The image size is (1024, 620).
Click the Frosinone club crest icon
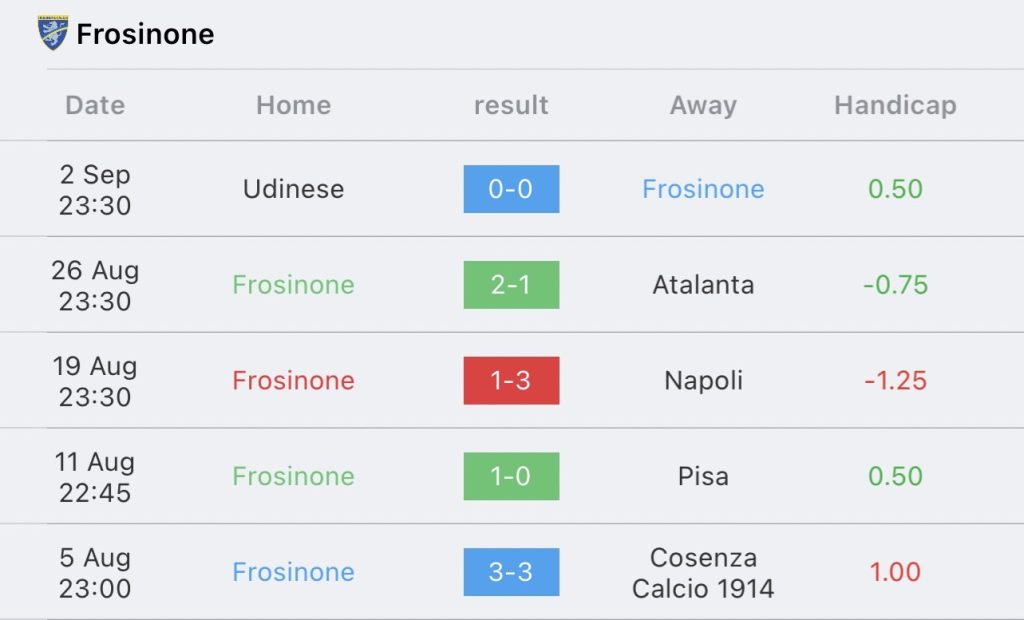point(52,33)
